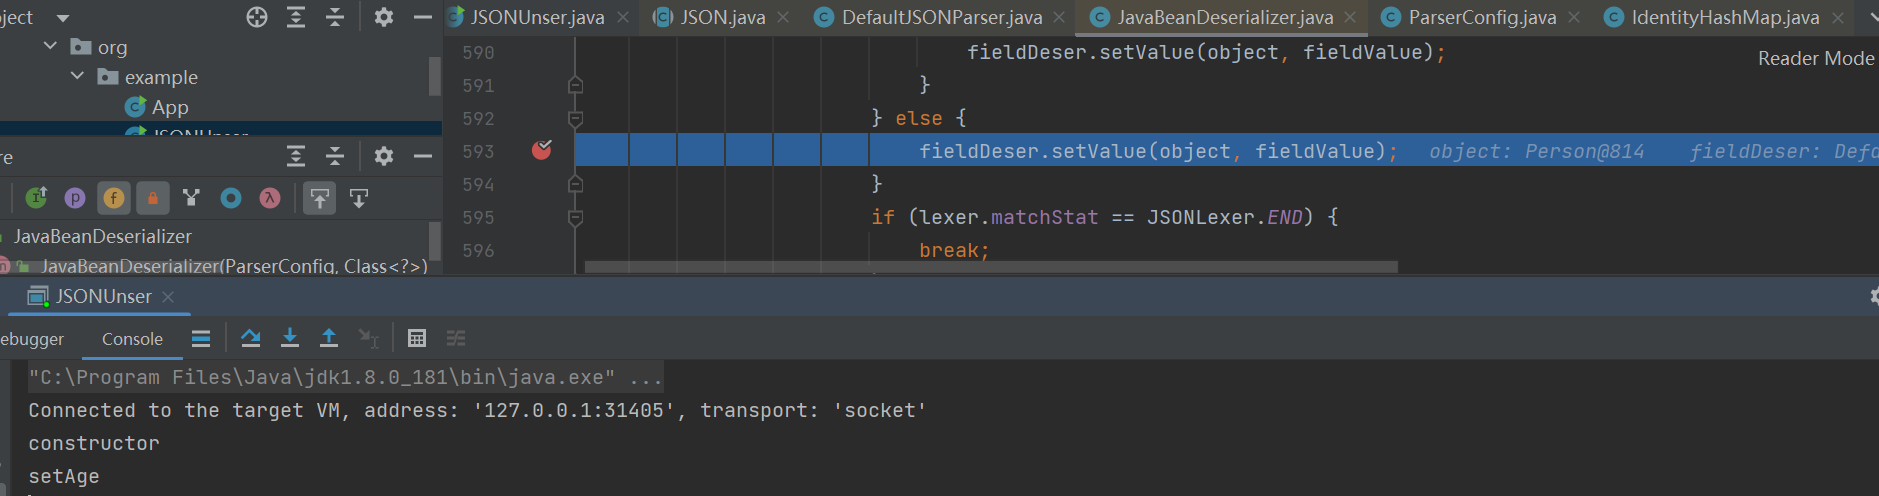
Task: Toggle the Show Fields filter in Structure
Action: point(114,198)
